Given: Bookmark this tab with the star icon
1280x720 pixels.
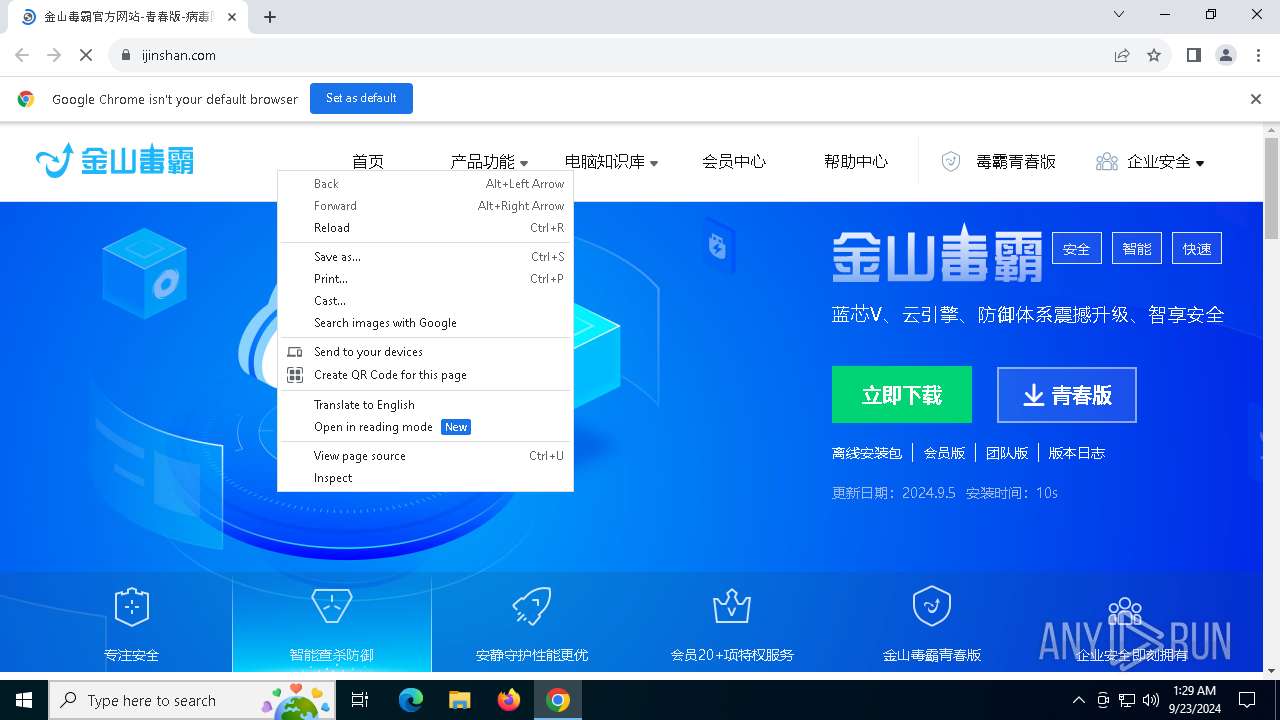Looking at the screenshot, I should click(x=1154, y=55).
